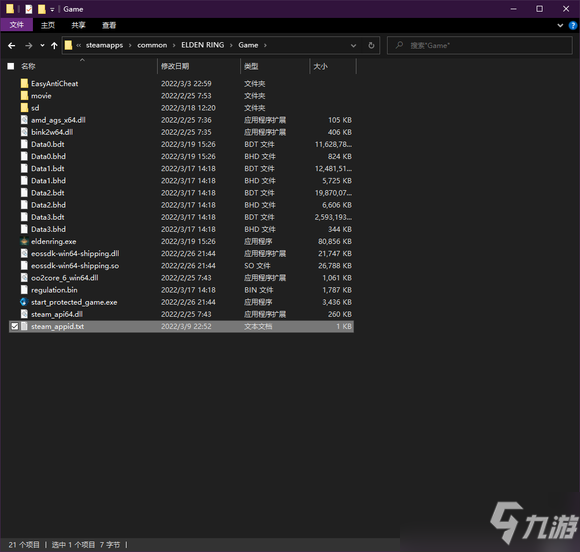Viewport: 580px width, 552px height.
Task: Refresh the current folder view
Action: point(371,46)
